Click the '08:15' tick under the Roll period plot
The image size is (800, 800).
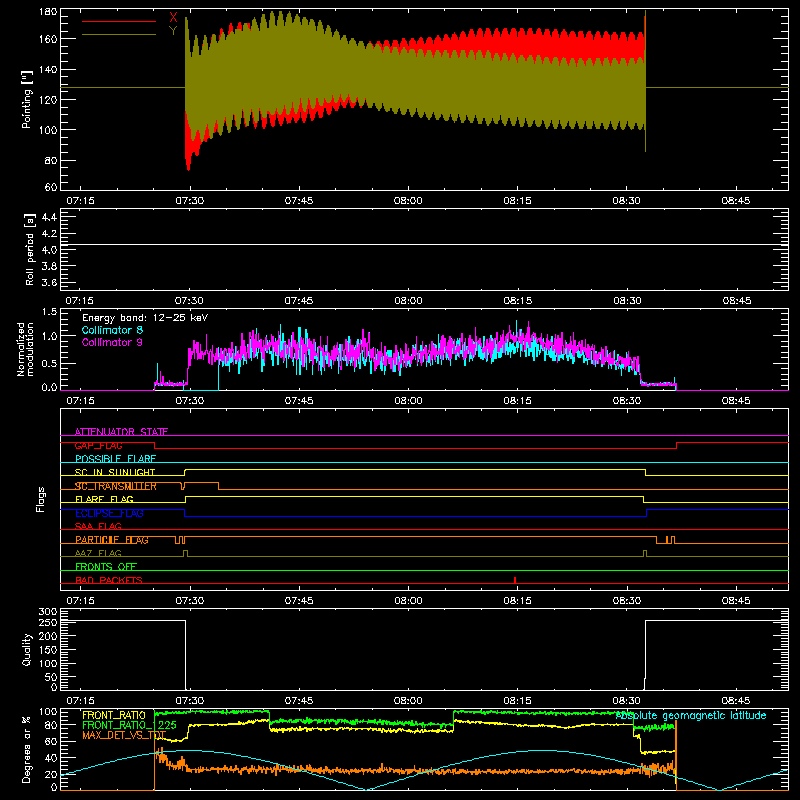[x=517, y=301]
